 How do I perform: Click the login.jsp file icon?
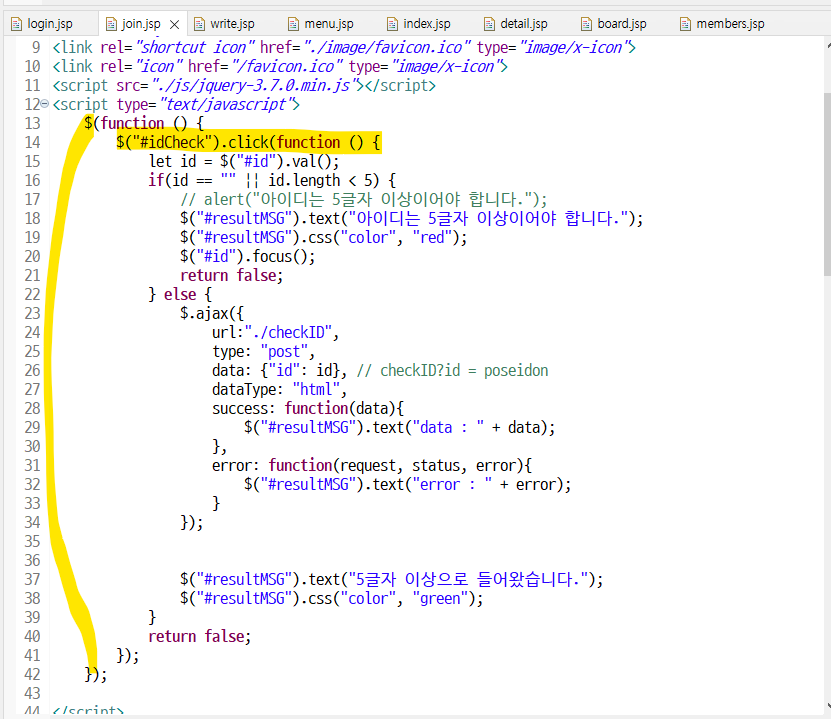tap(16, 24)
